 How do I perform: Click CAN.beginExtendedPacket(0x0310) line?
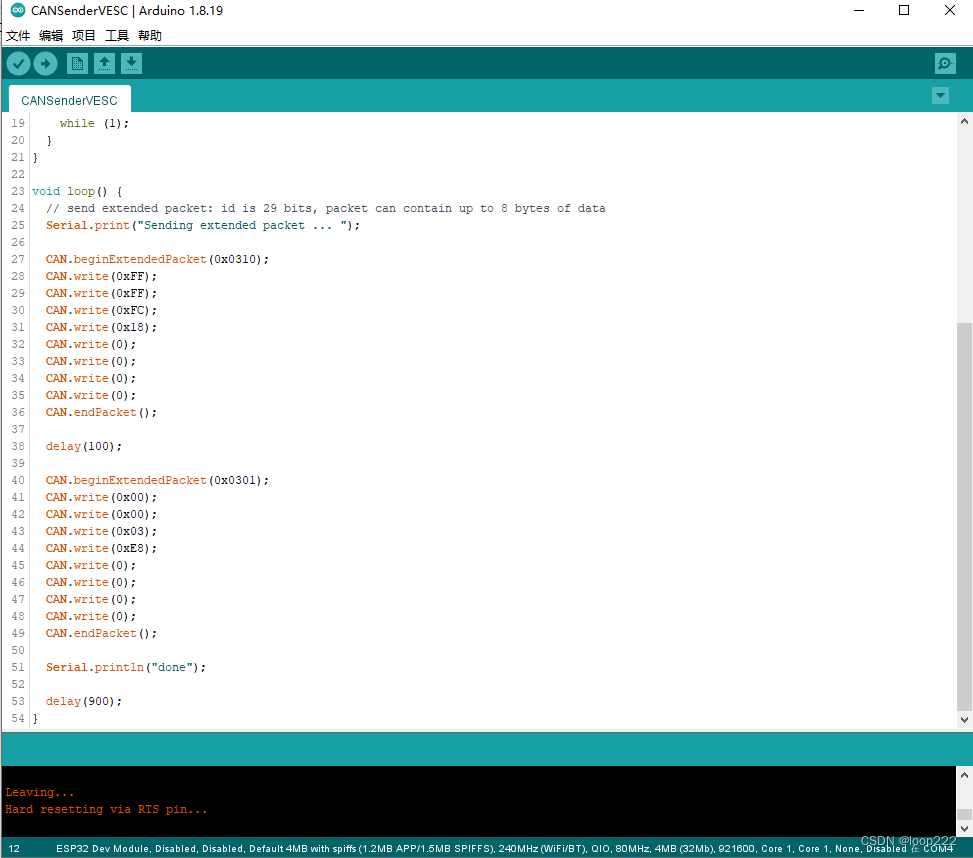coord(157,259)
